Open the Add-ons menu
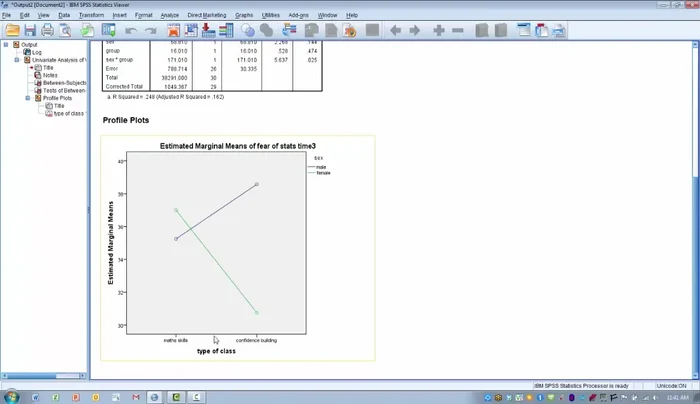Screen dimensions: 700x404 pos(298,15)
